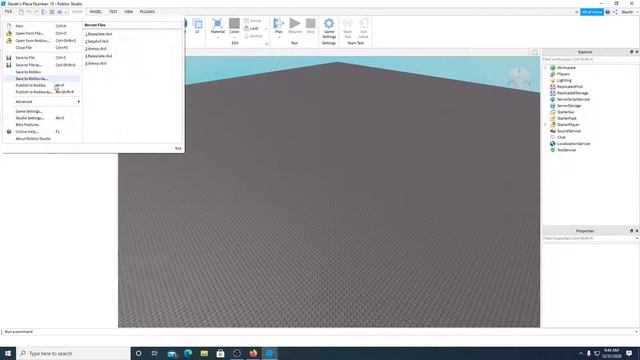640x360 pixels.
Task: Switch to the PLUGINS ribbon tab
Action: click(x=147, y=12)
